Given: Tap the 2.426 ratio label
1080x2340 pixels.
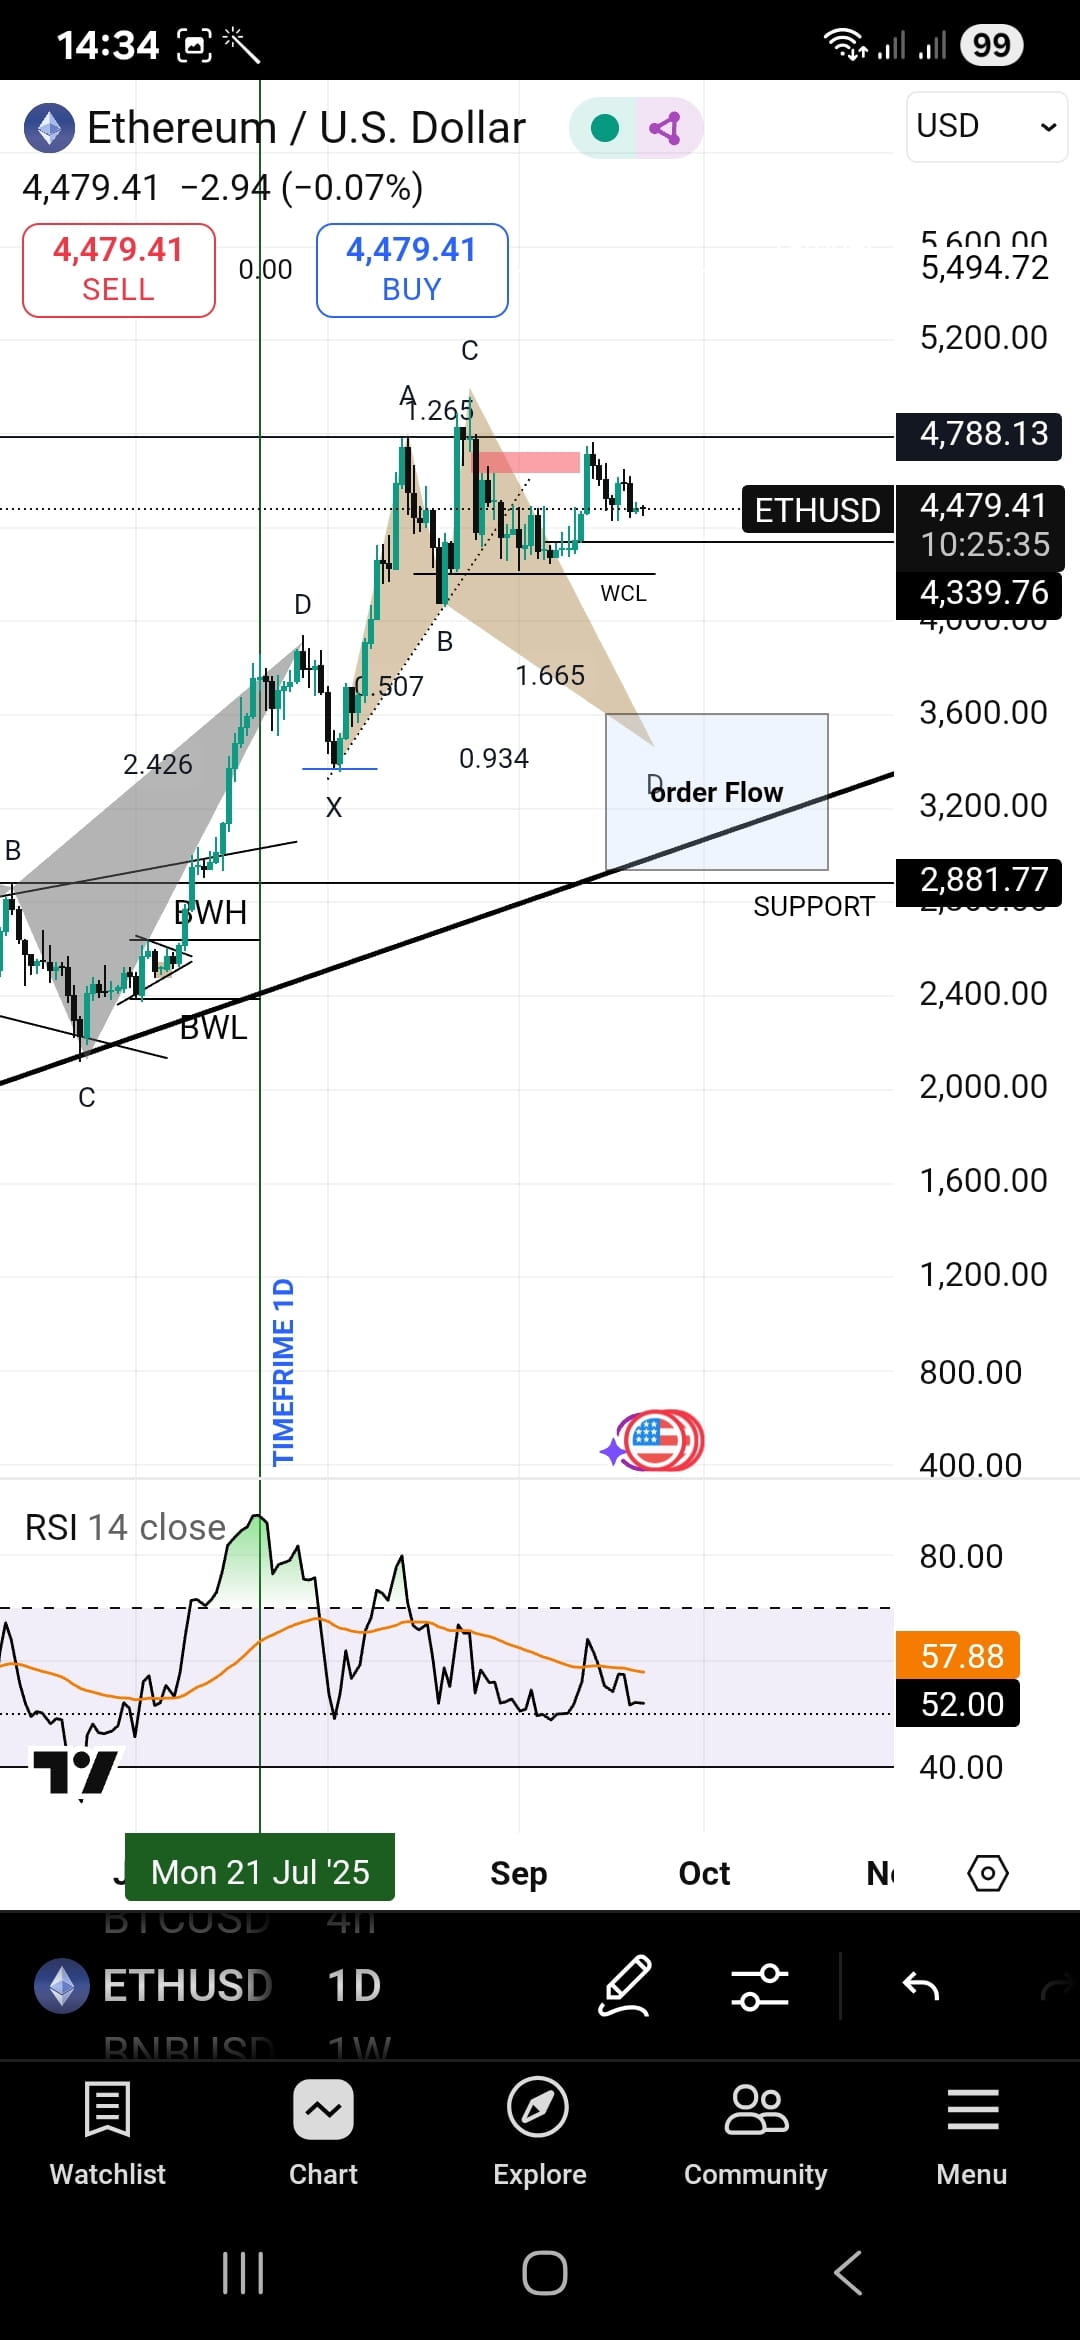Looking at the screenshot, I should click(x=157, y=765).
